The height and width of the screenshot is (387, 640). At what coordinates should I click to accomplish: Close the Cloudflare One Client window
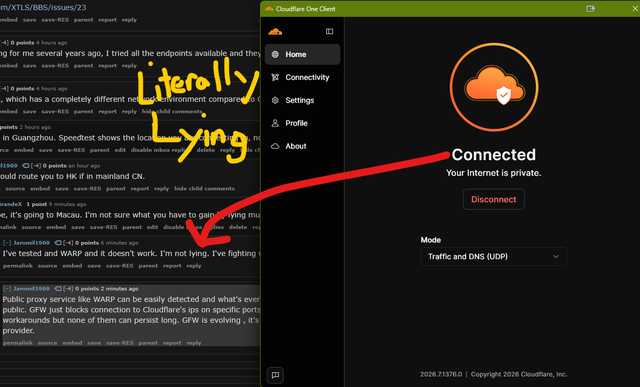pos(635,9)
